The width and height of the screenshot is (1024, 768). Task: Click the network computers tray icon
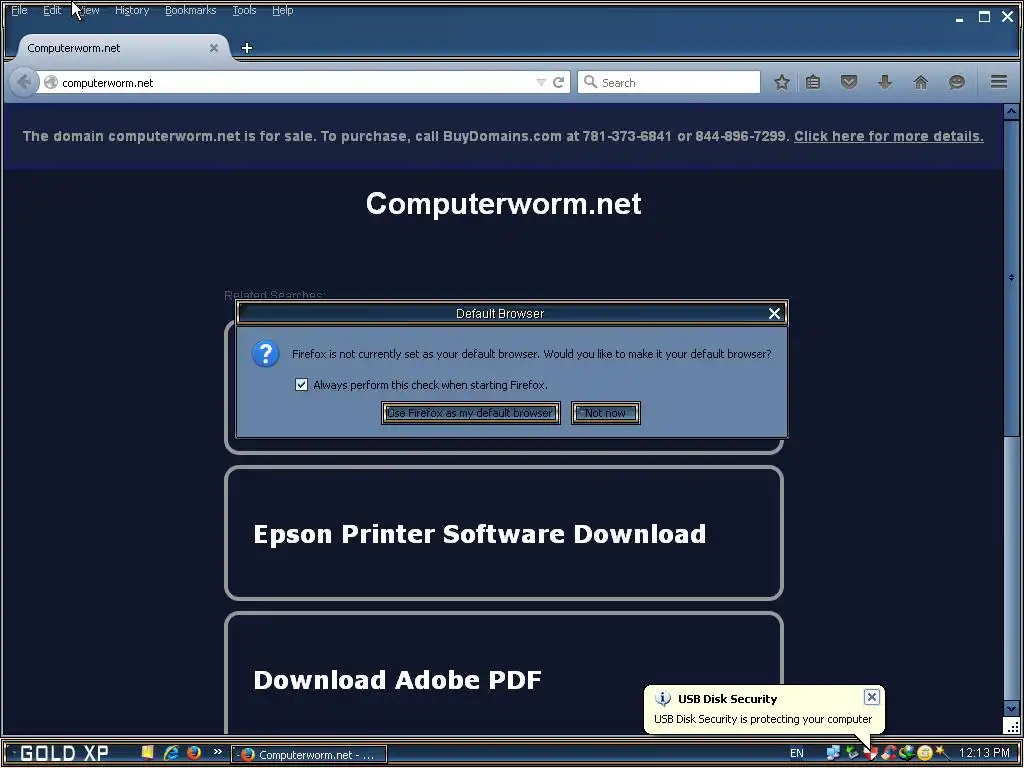tap(833, 753)
